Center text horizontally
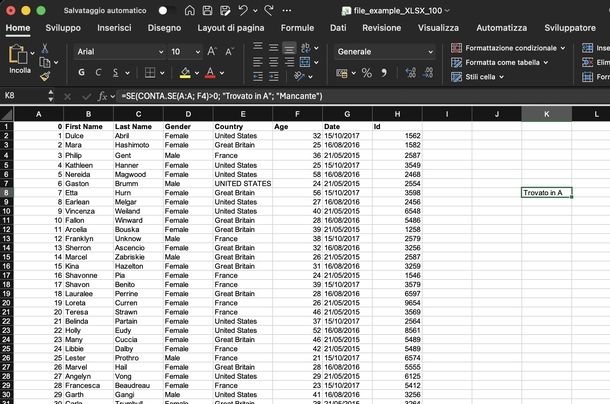Viewport: 610px width, 404px height. 273,61
